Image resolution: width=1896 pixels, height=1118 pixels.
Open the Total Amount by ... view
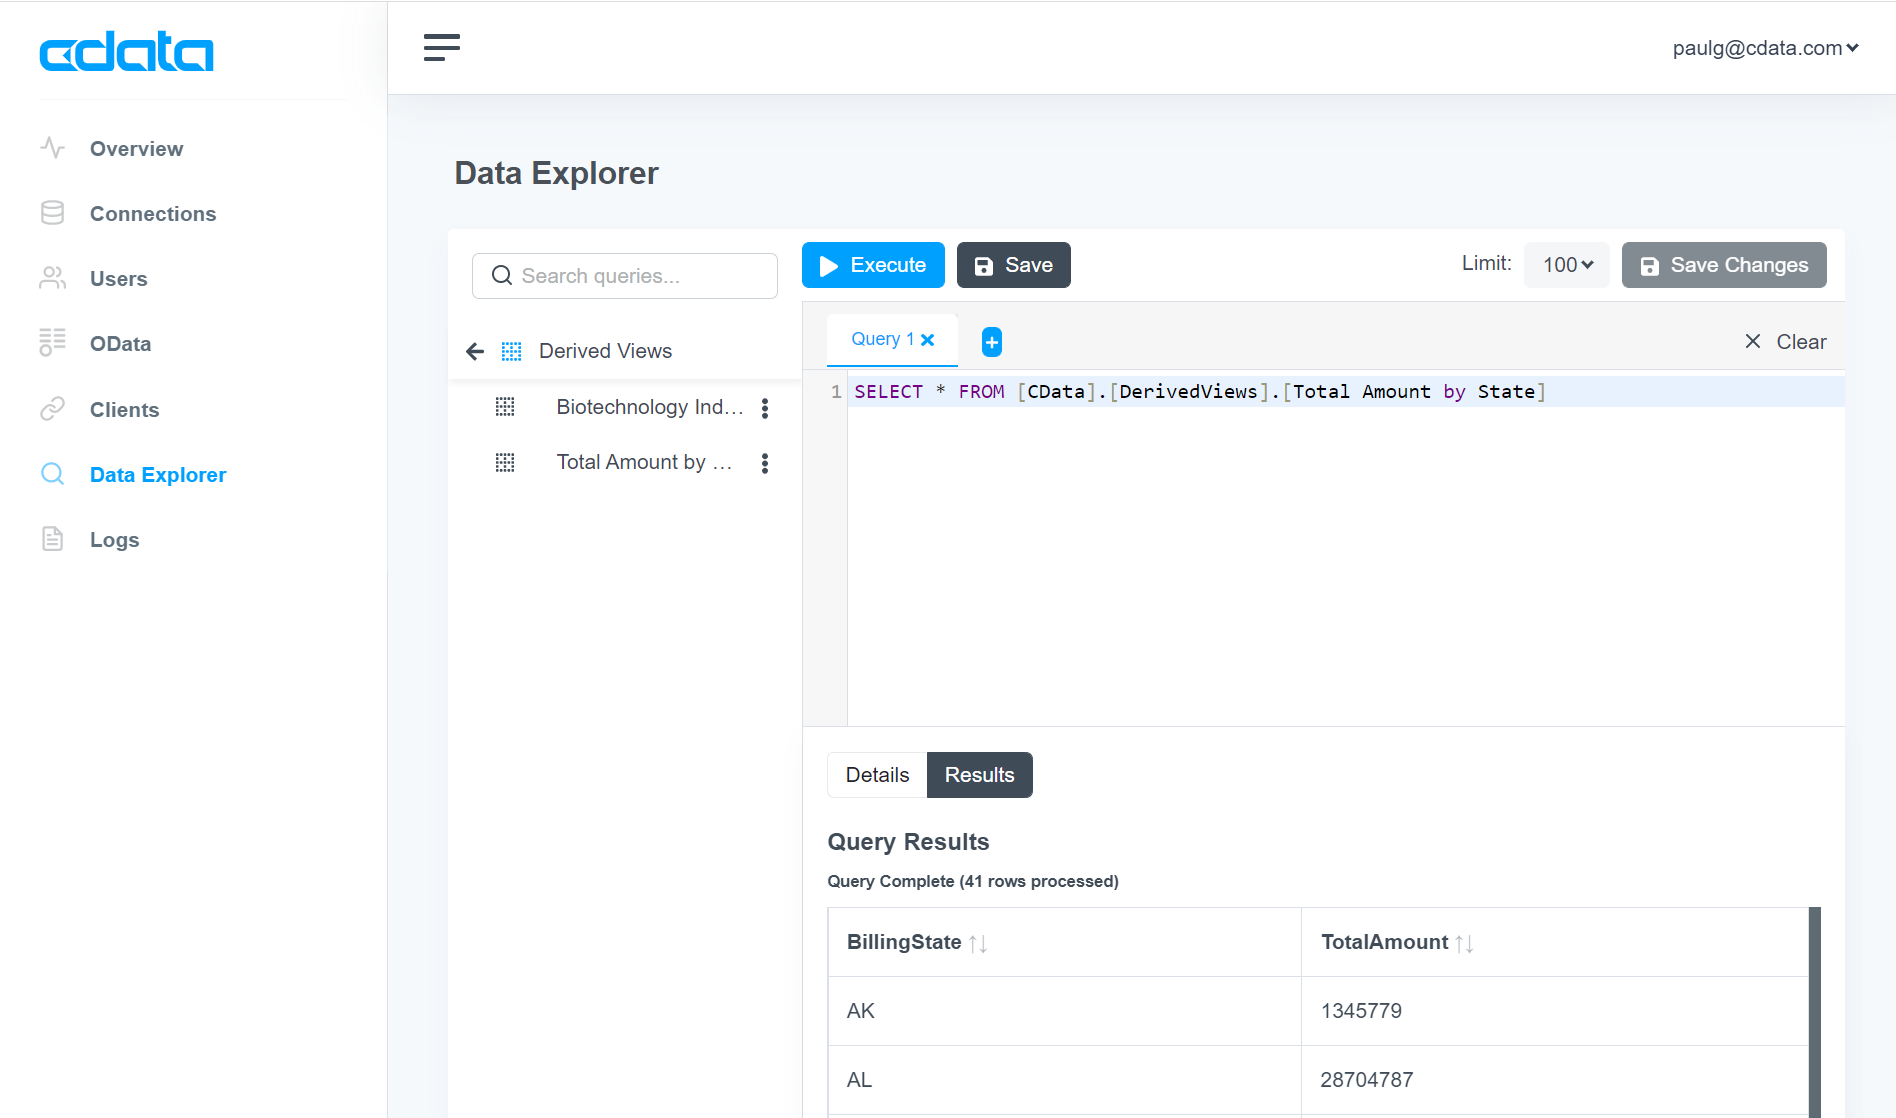[644, 462]
